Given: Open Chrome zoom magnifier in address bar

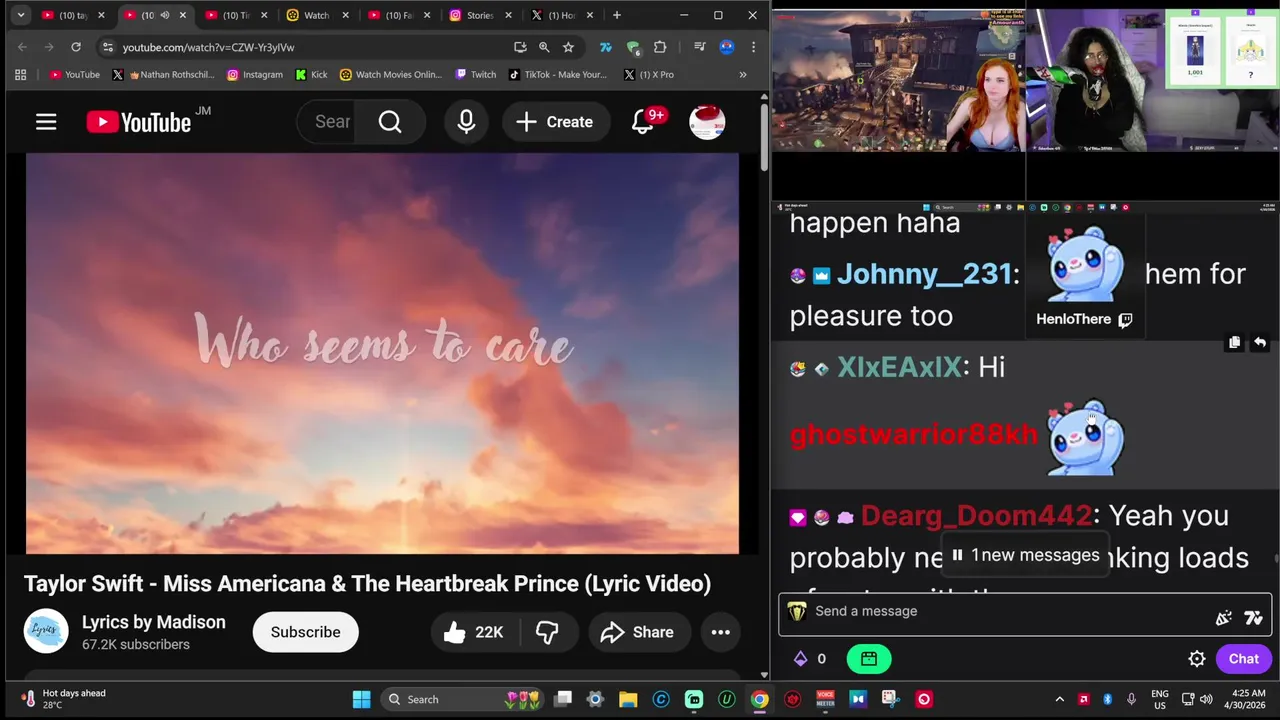Looking at the screenshot, I should 544,47.
